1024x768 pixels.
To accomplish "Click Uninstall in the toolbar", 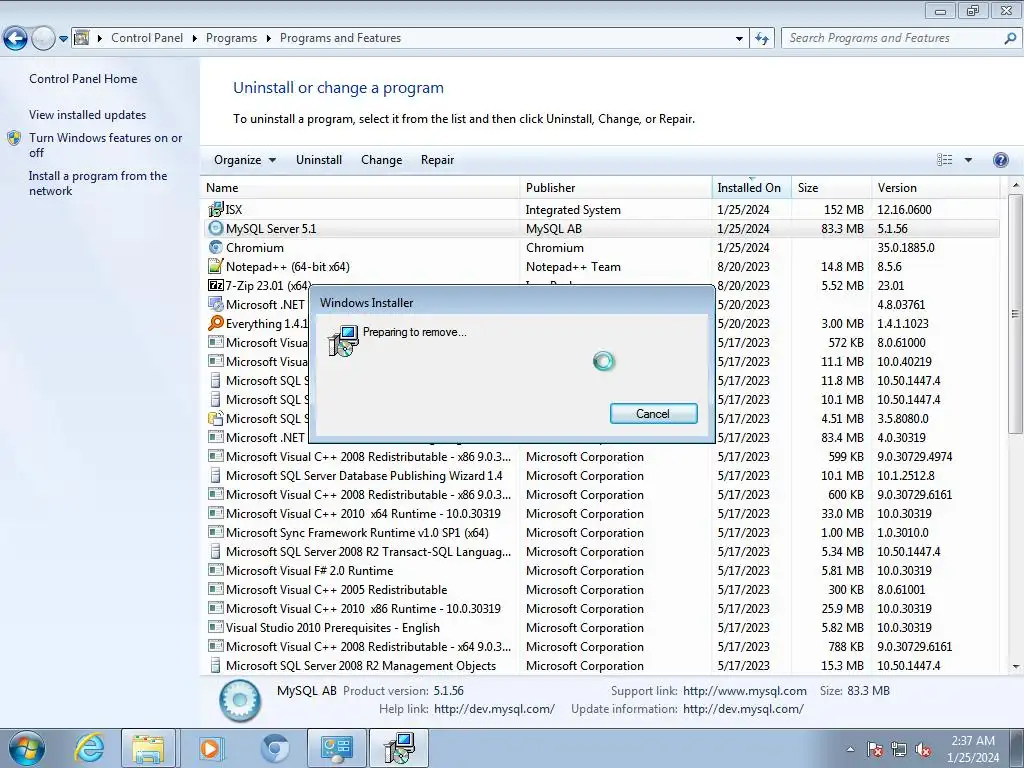I will pos(319,160).
